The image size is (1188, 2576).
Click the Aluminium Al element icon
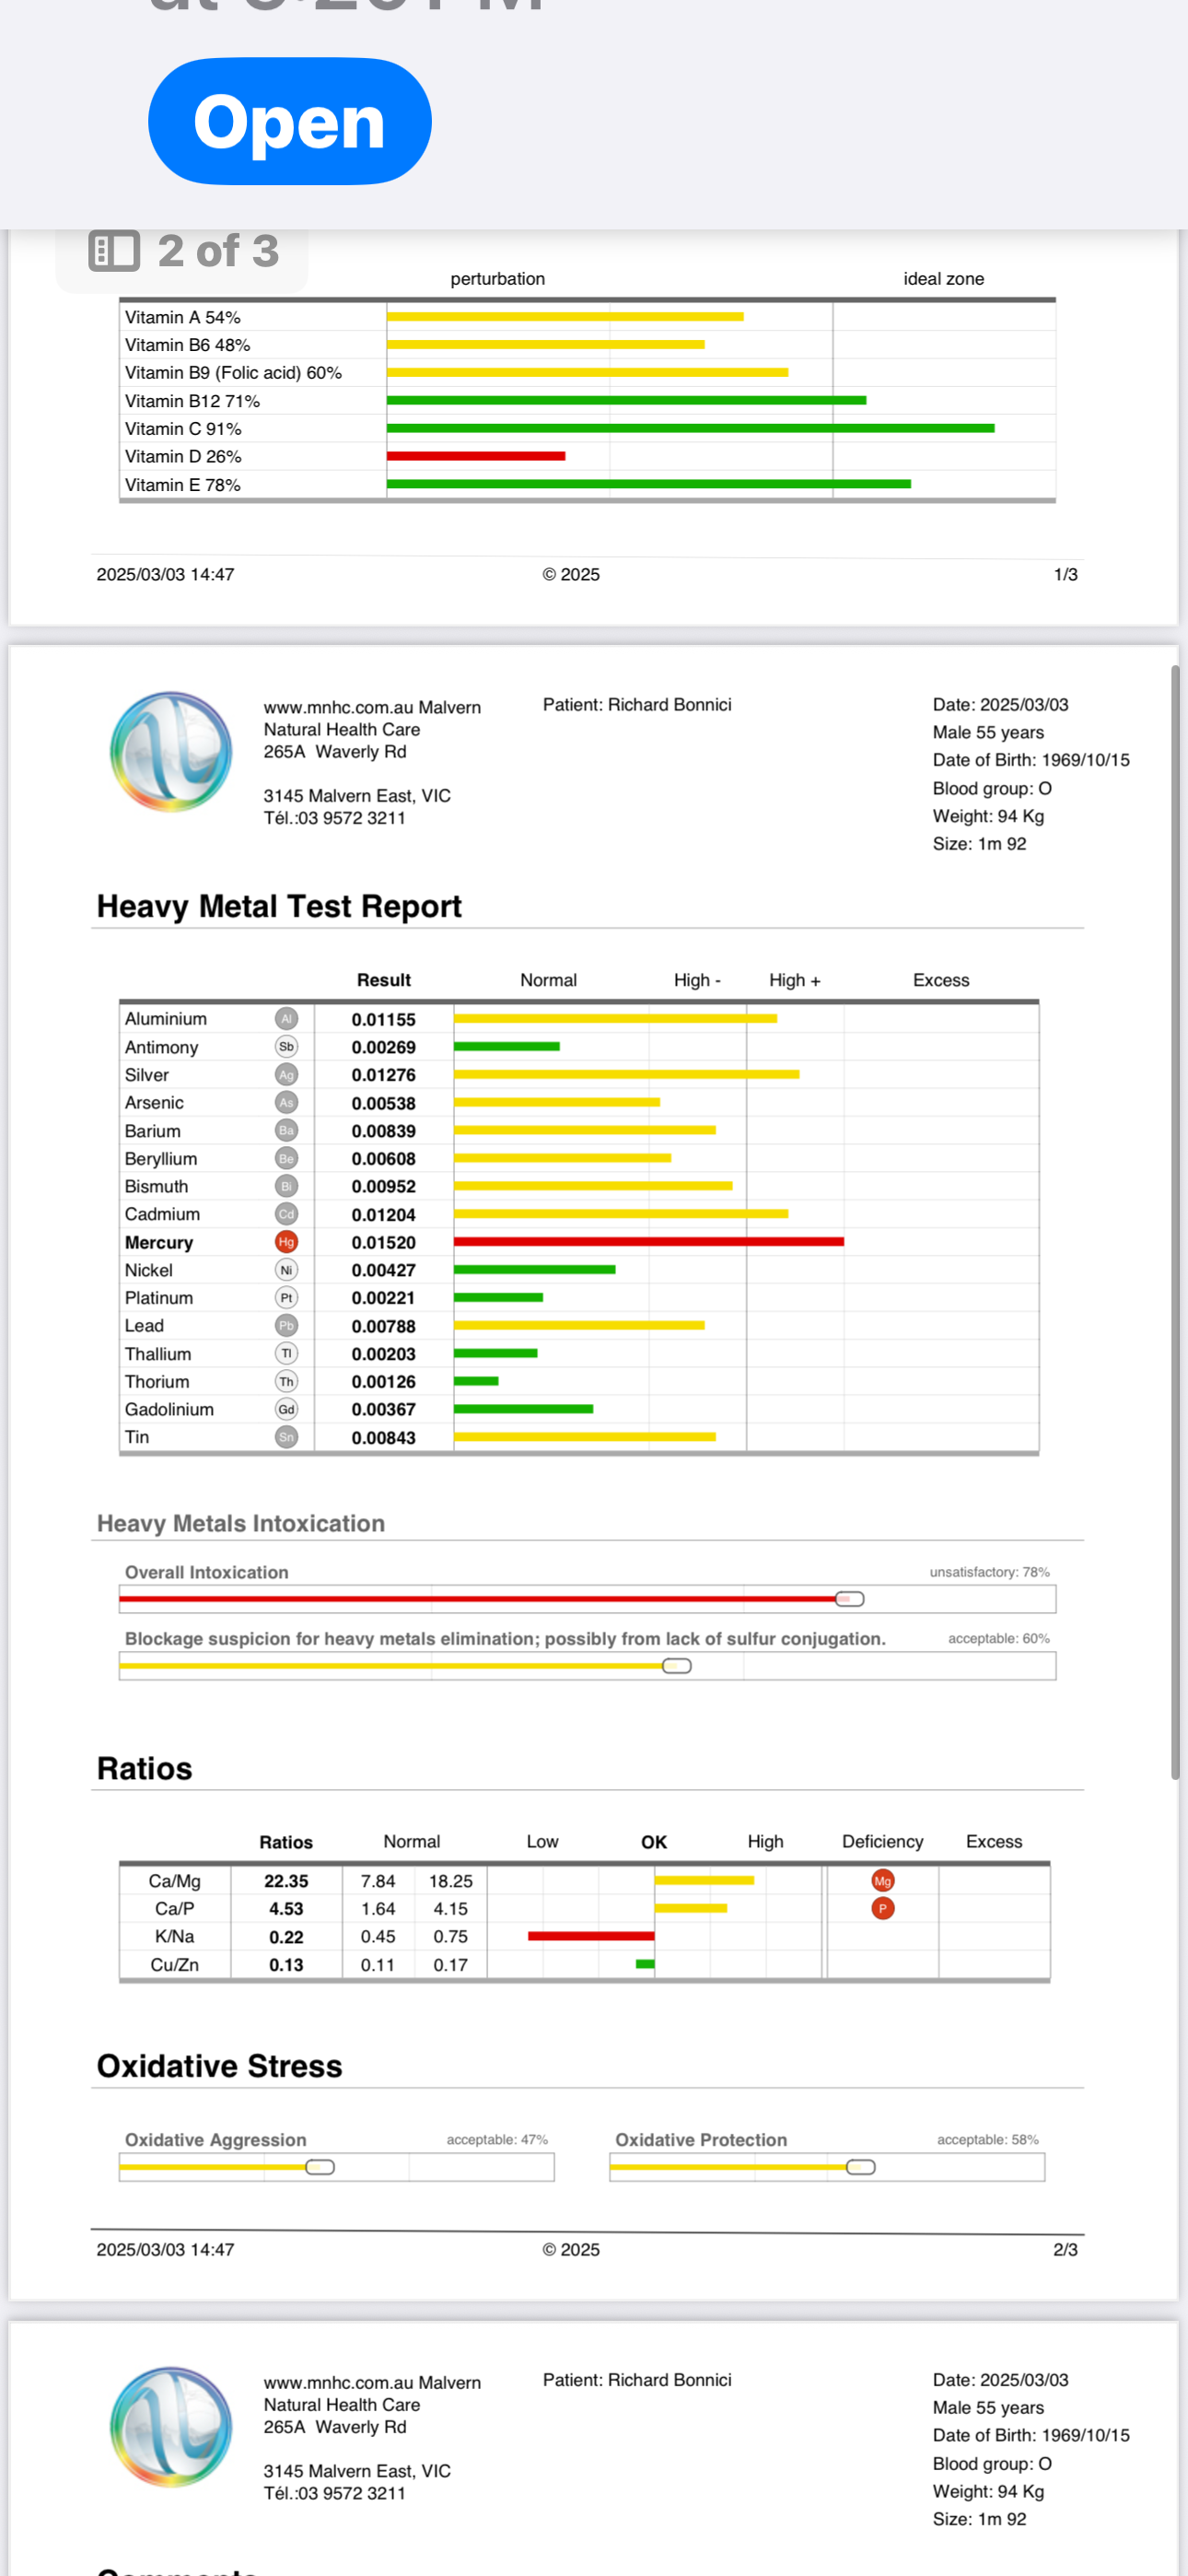[x=286, y=1019]
